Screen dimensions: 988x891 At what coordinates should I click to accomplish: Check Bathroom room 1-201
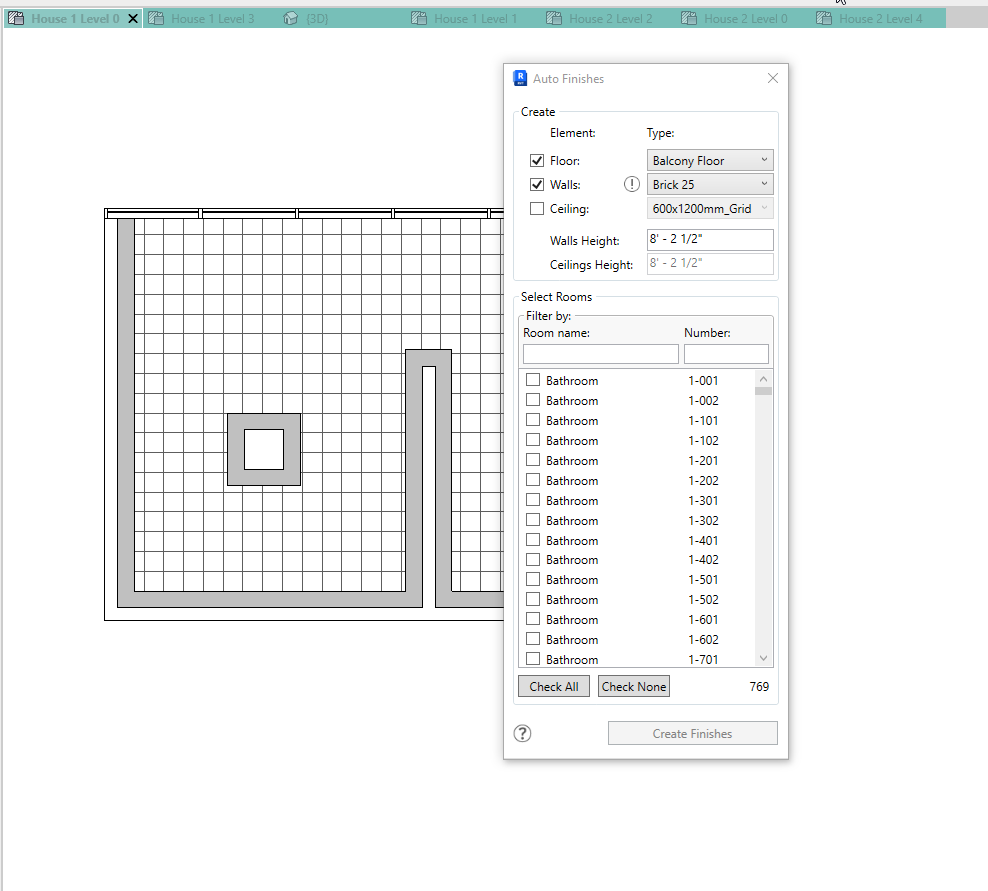click(x=533, y=460)
